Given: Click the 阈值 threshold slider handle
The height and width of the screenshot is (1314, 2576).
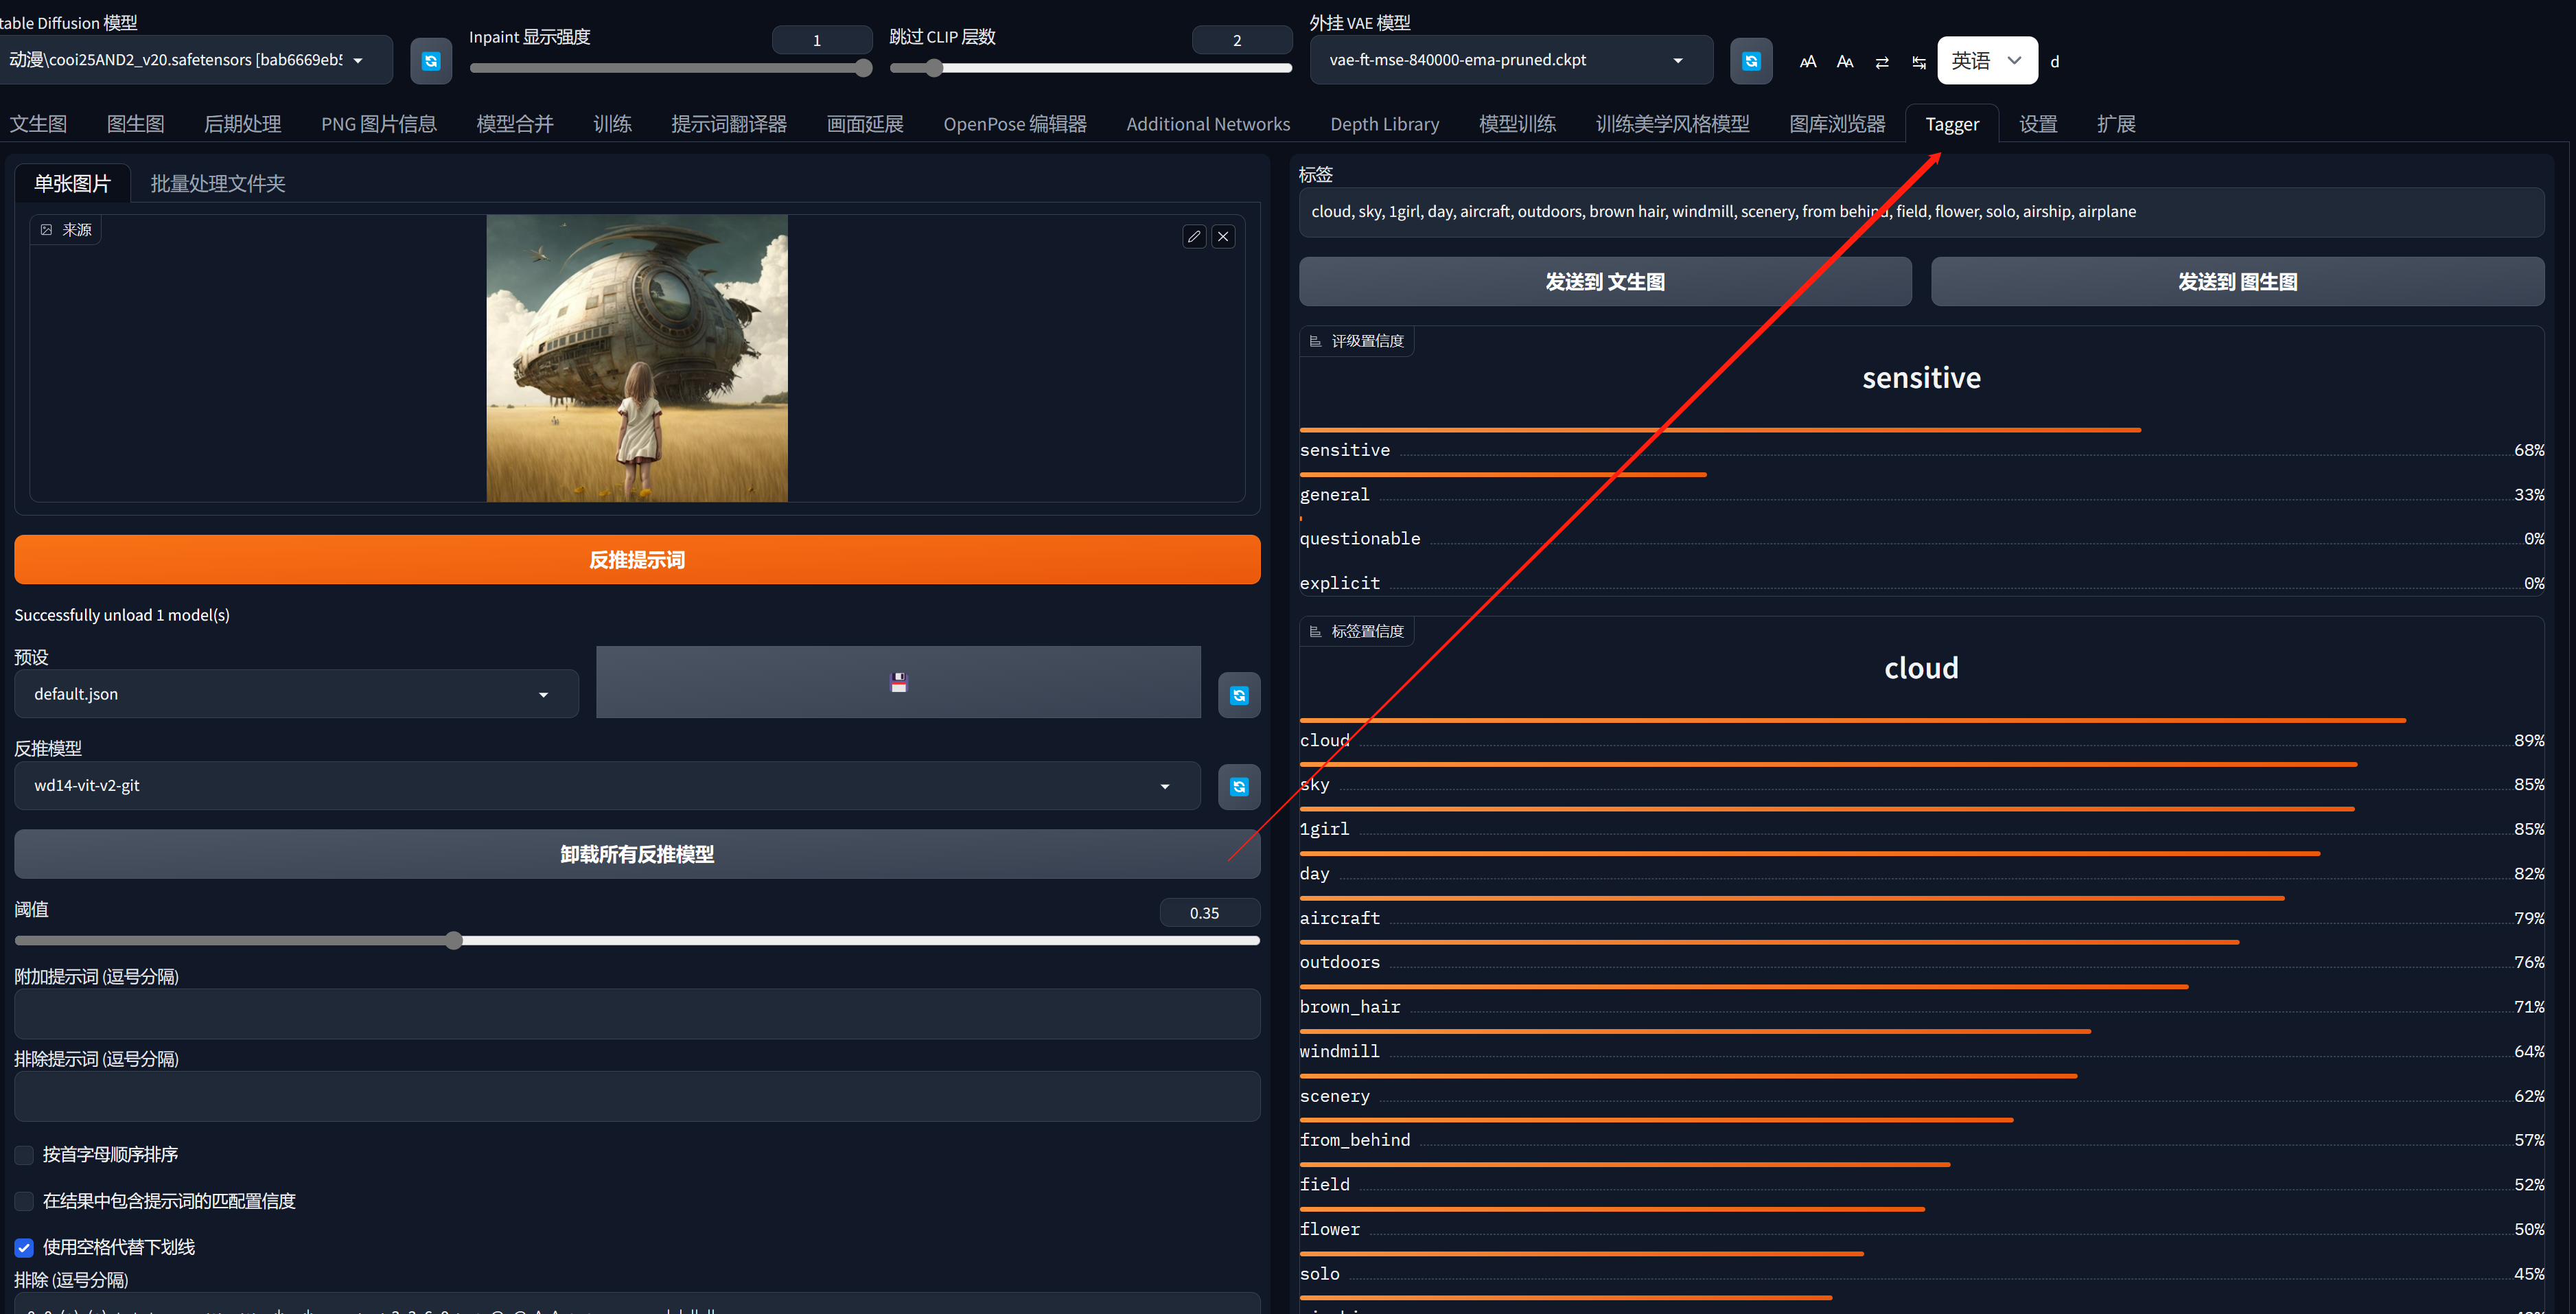Looking at the screenshot, I should [454, 940].
